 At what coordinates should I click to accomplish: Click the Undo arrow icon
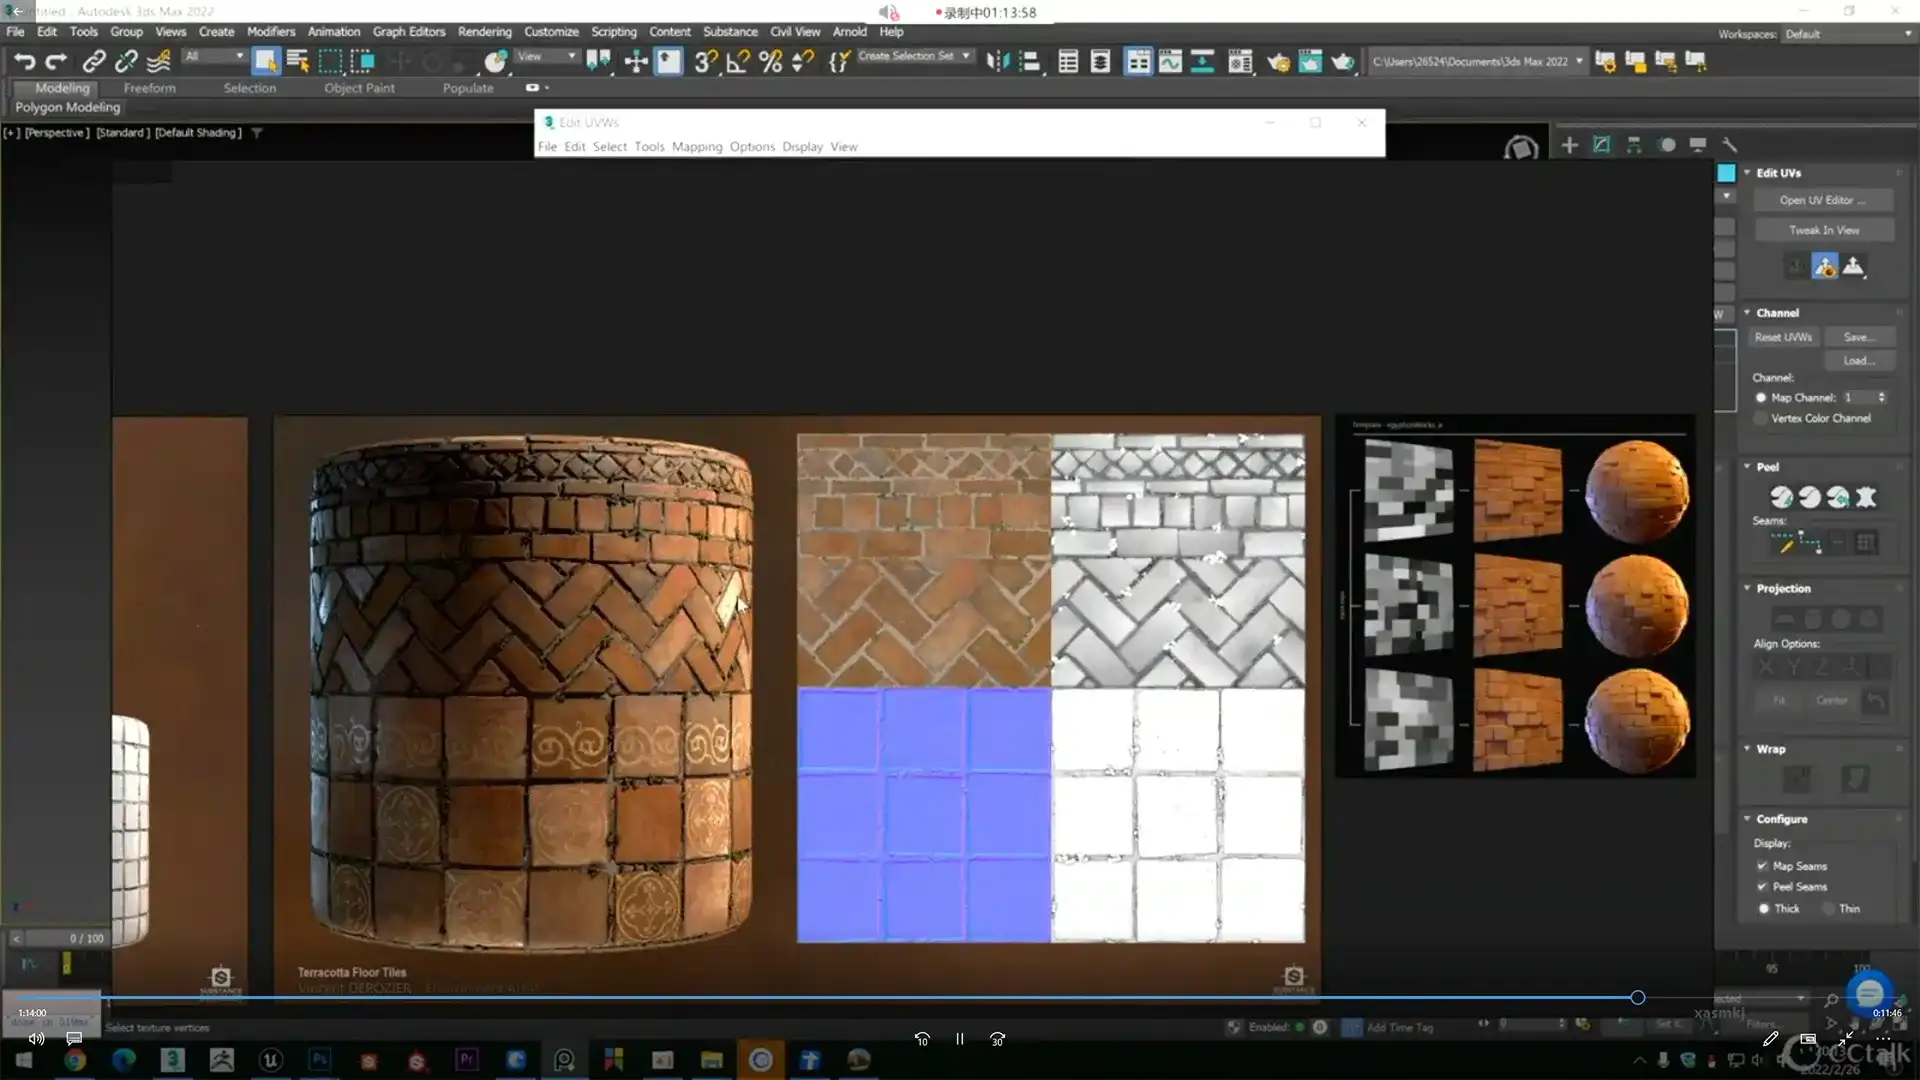point(24,62)
